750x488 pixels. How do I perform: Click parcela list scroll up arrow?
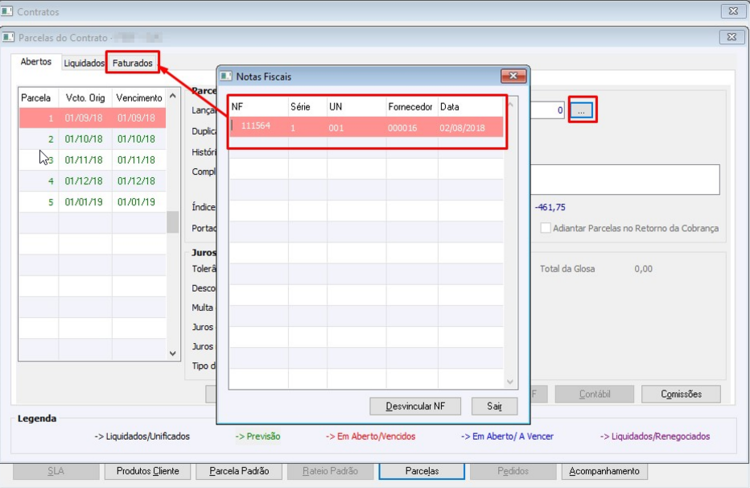173,97
